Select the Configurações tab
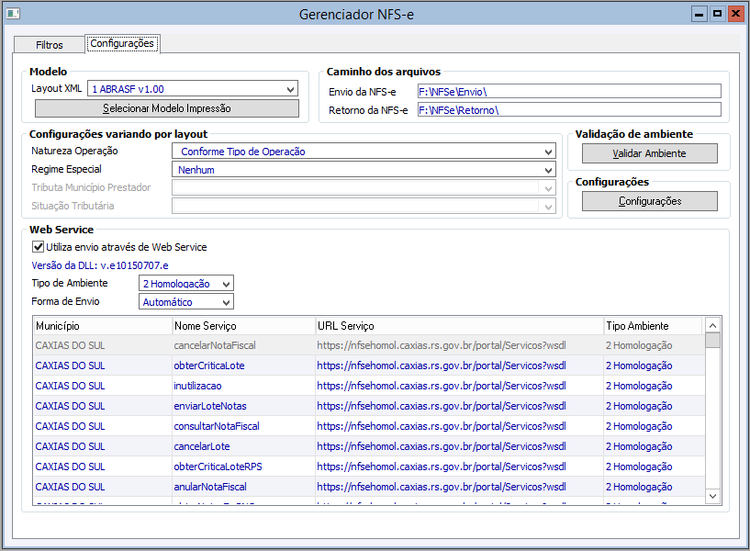 coord(122,44)
